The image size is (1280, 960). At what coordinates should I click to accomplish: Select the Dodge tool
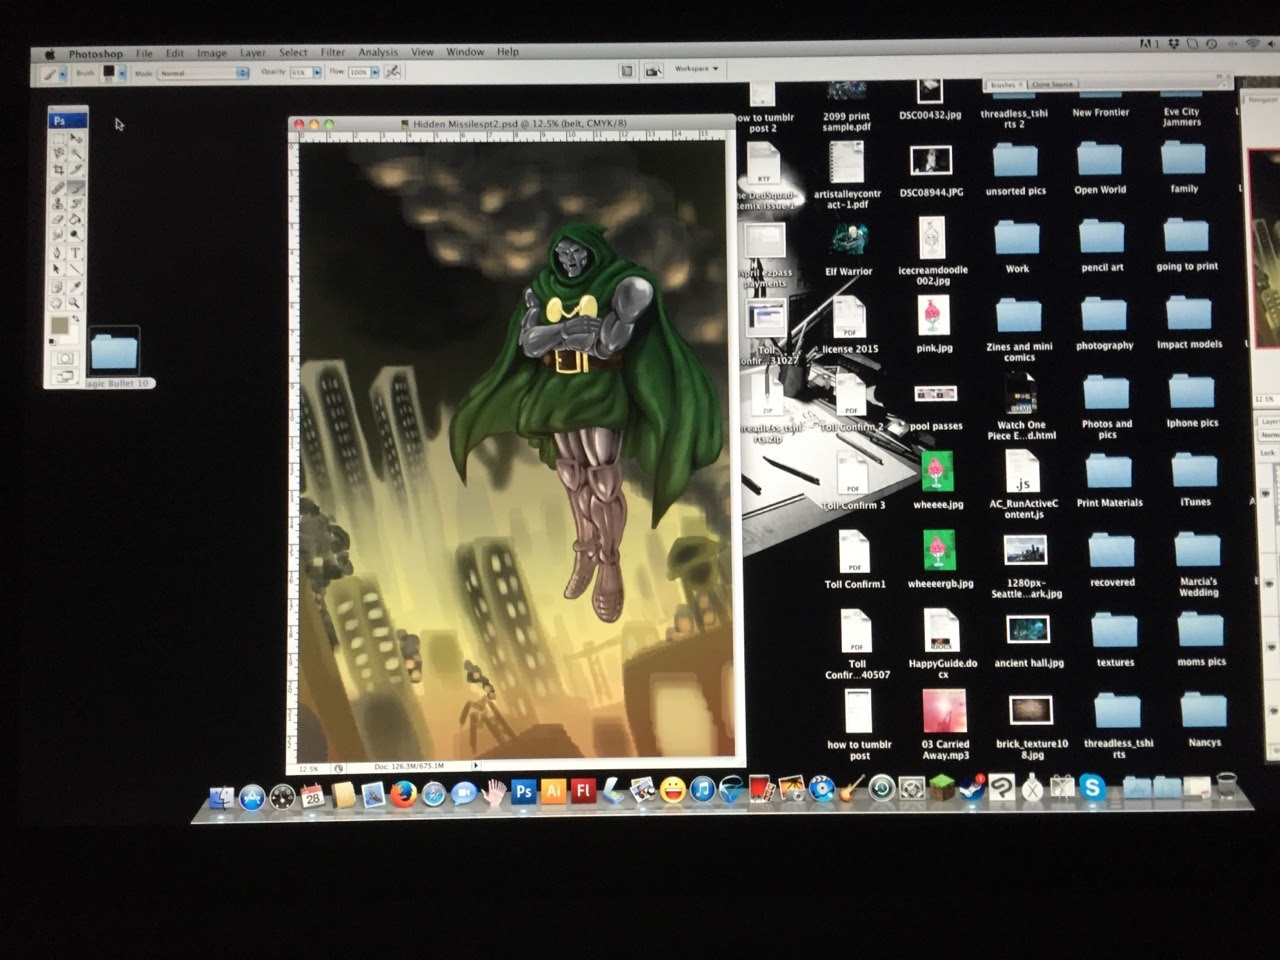point(76,233)
